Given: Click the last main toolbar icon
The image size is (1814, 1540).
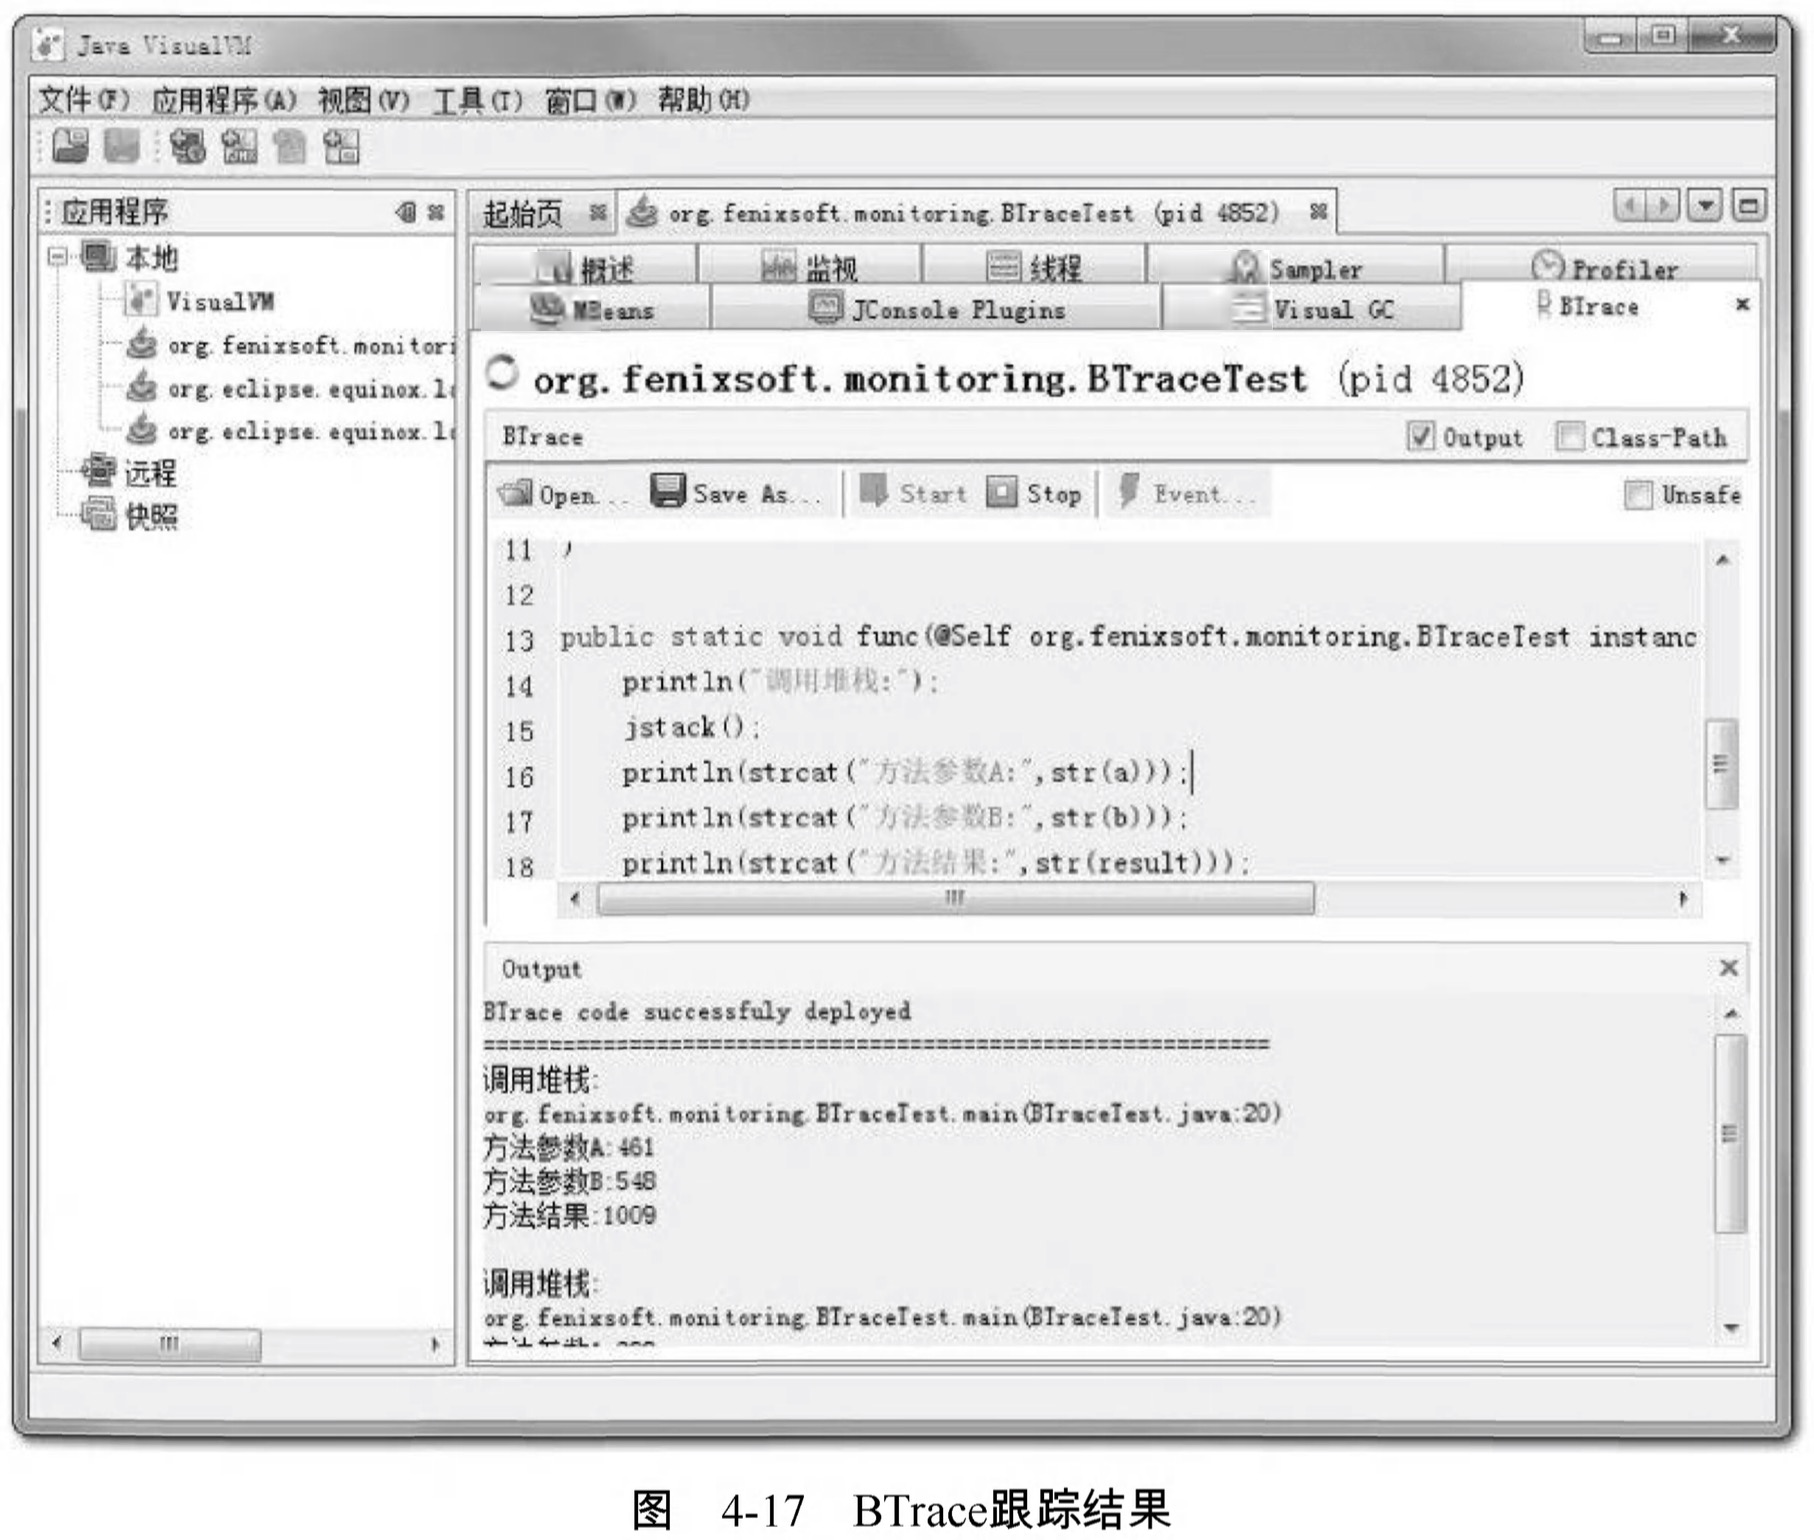Looking at the screenshot, I should click(340, 147).
